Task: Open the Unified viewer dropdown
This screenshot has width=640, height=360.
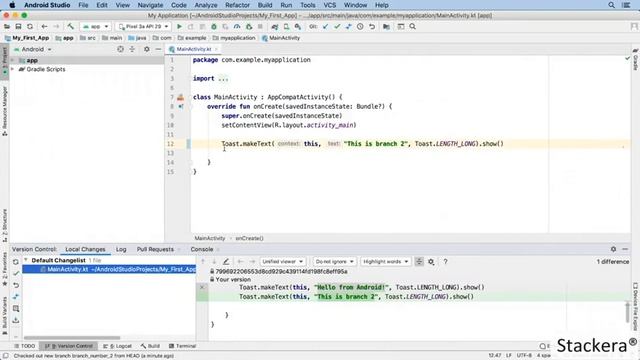Action: (282, 262)
